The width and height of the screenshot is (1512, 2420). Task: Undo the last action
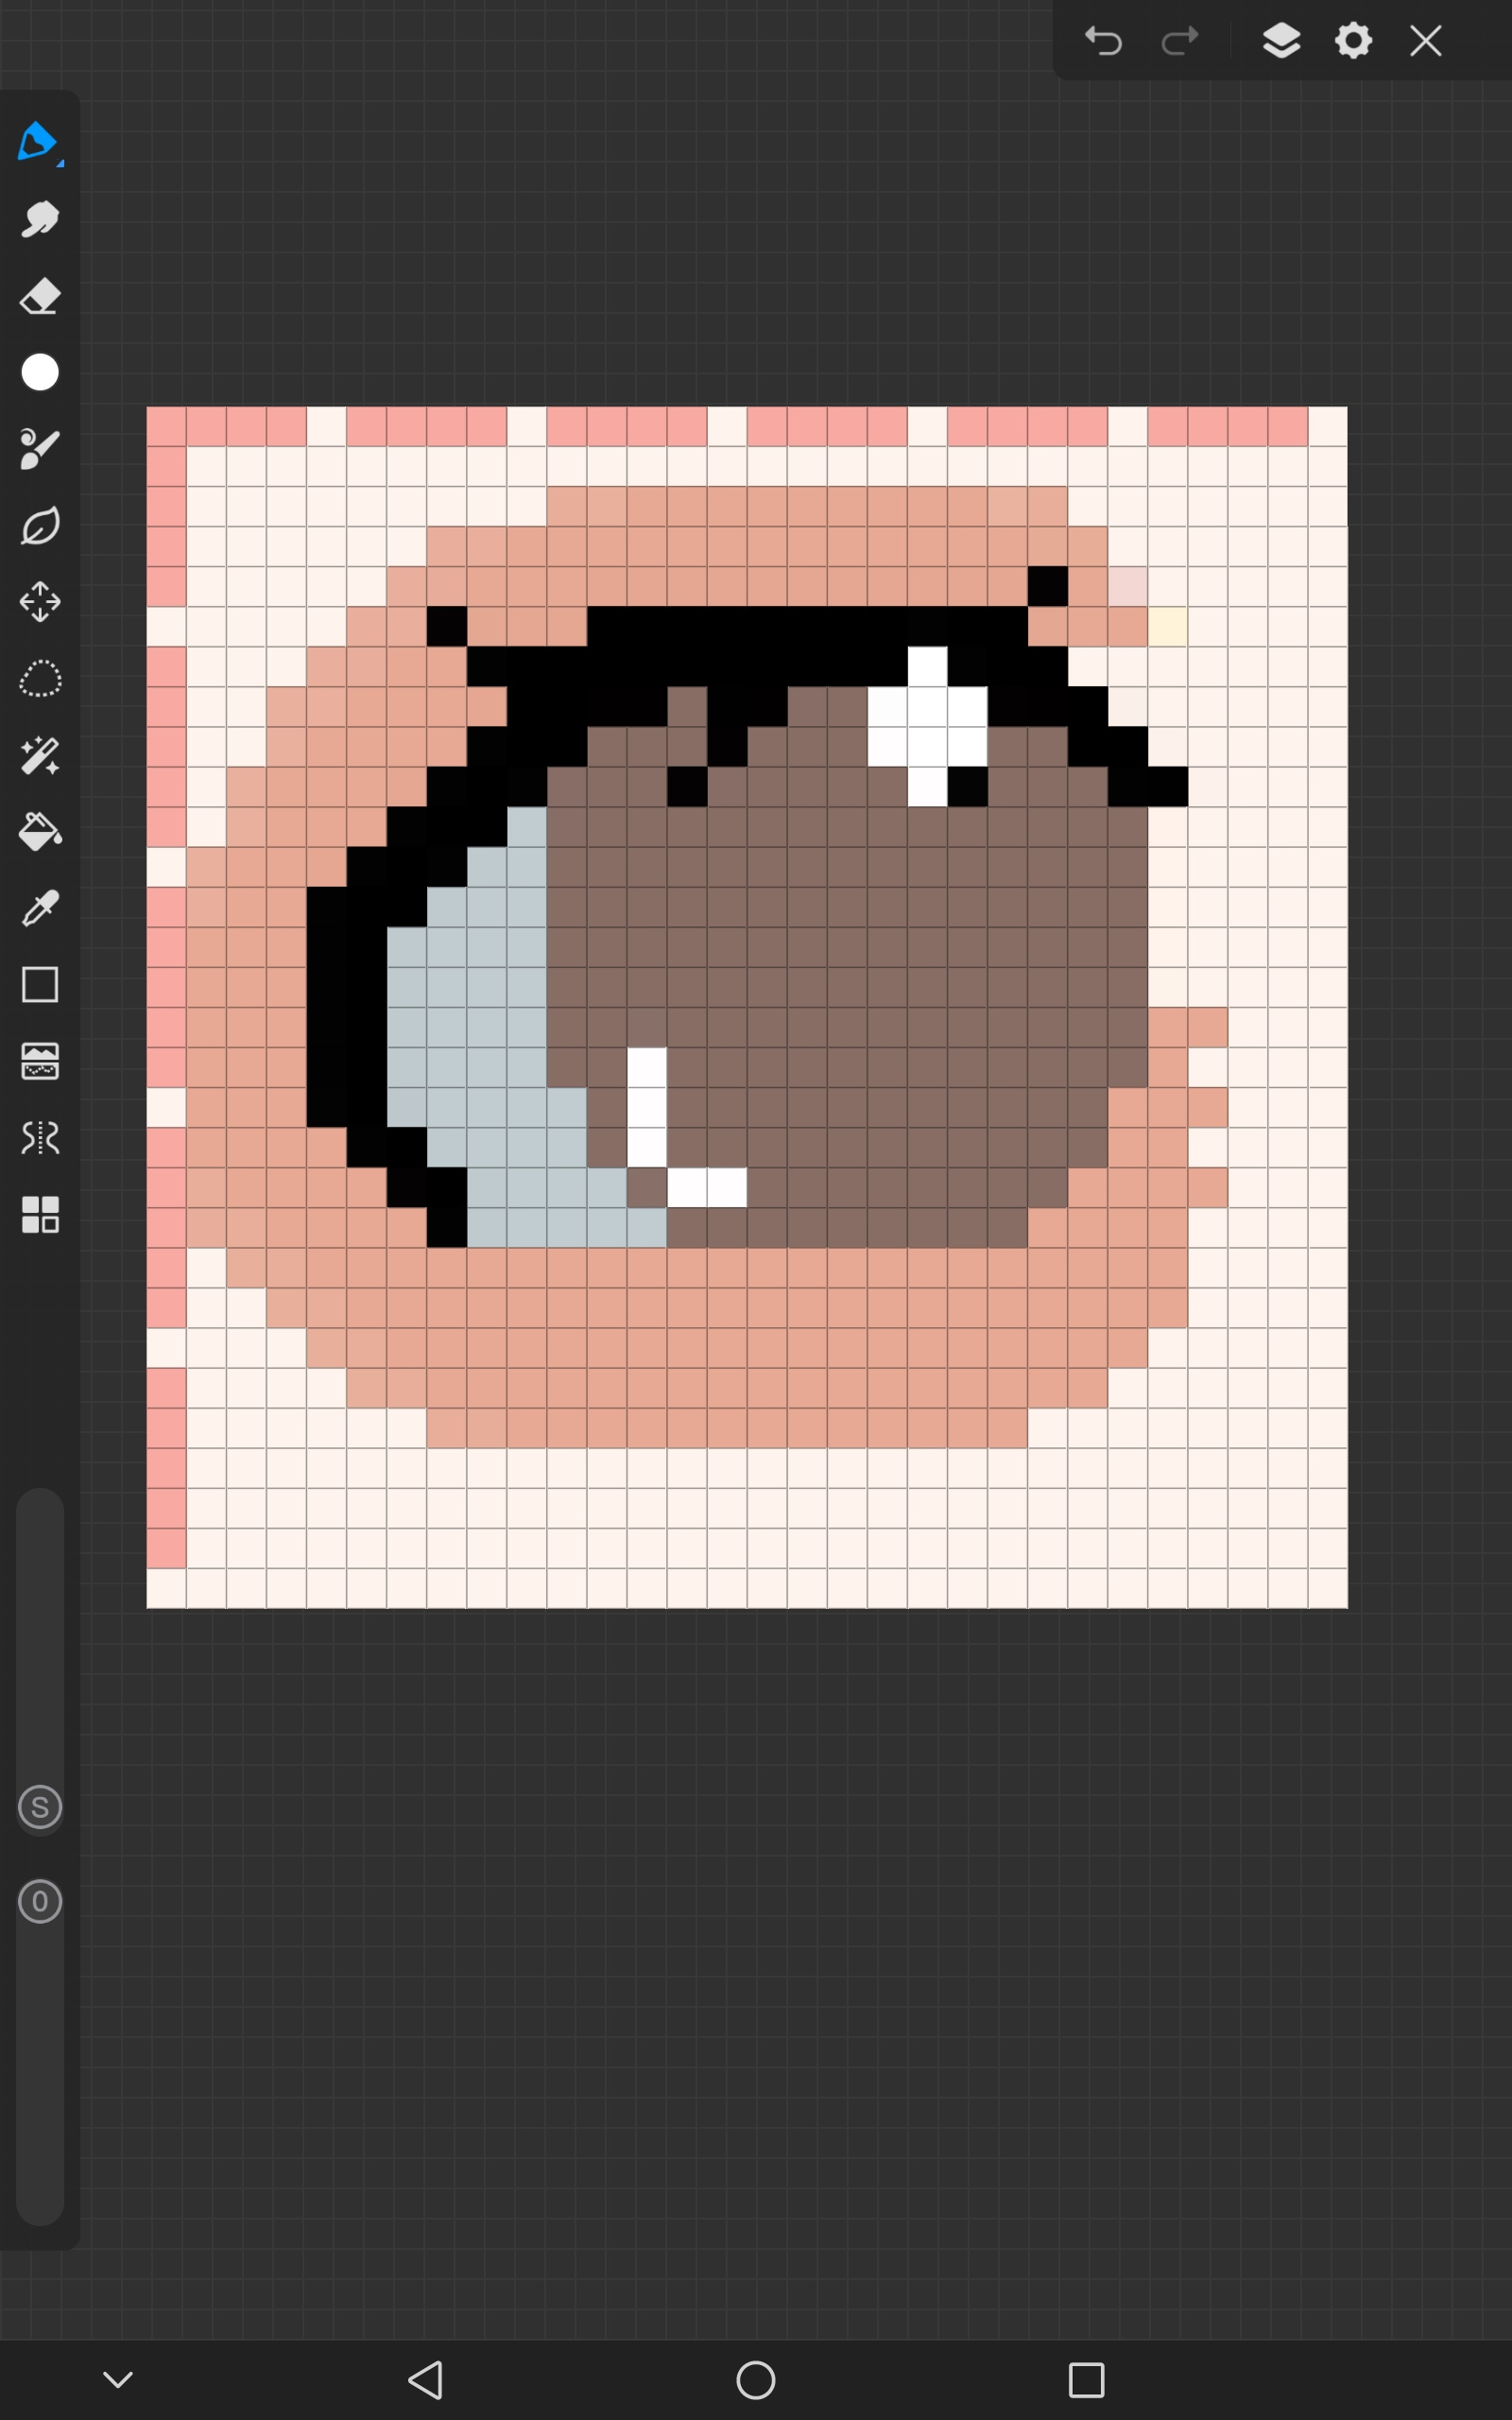1103,41
